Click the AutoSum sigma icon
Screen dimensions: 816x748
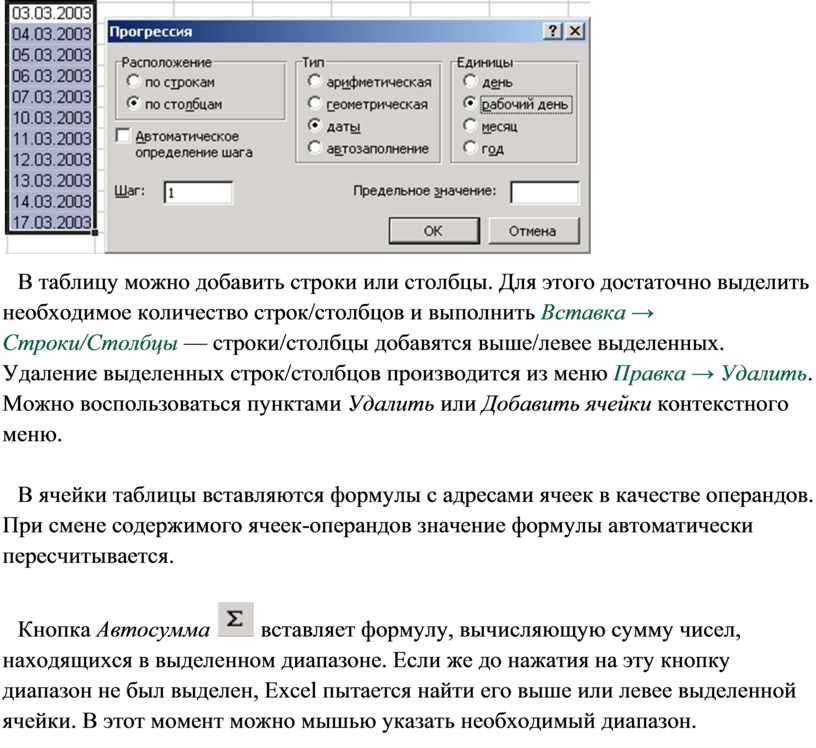(x=235, y=620)
